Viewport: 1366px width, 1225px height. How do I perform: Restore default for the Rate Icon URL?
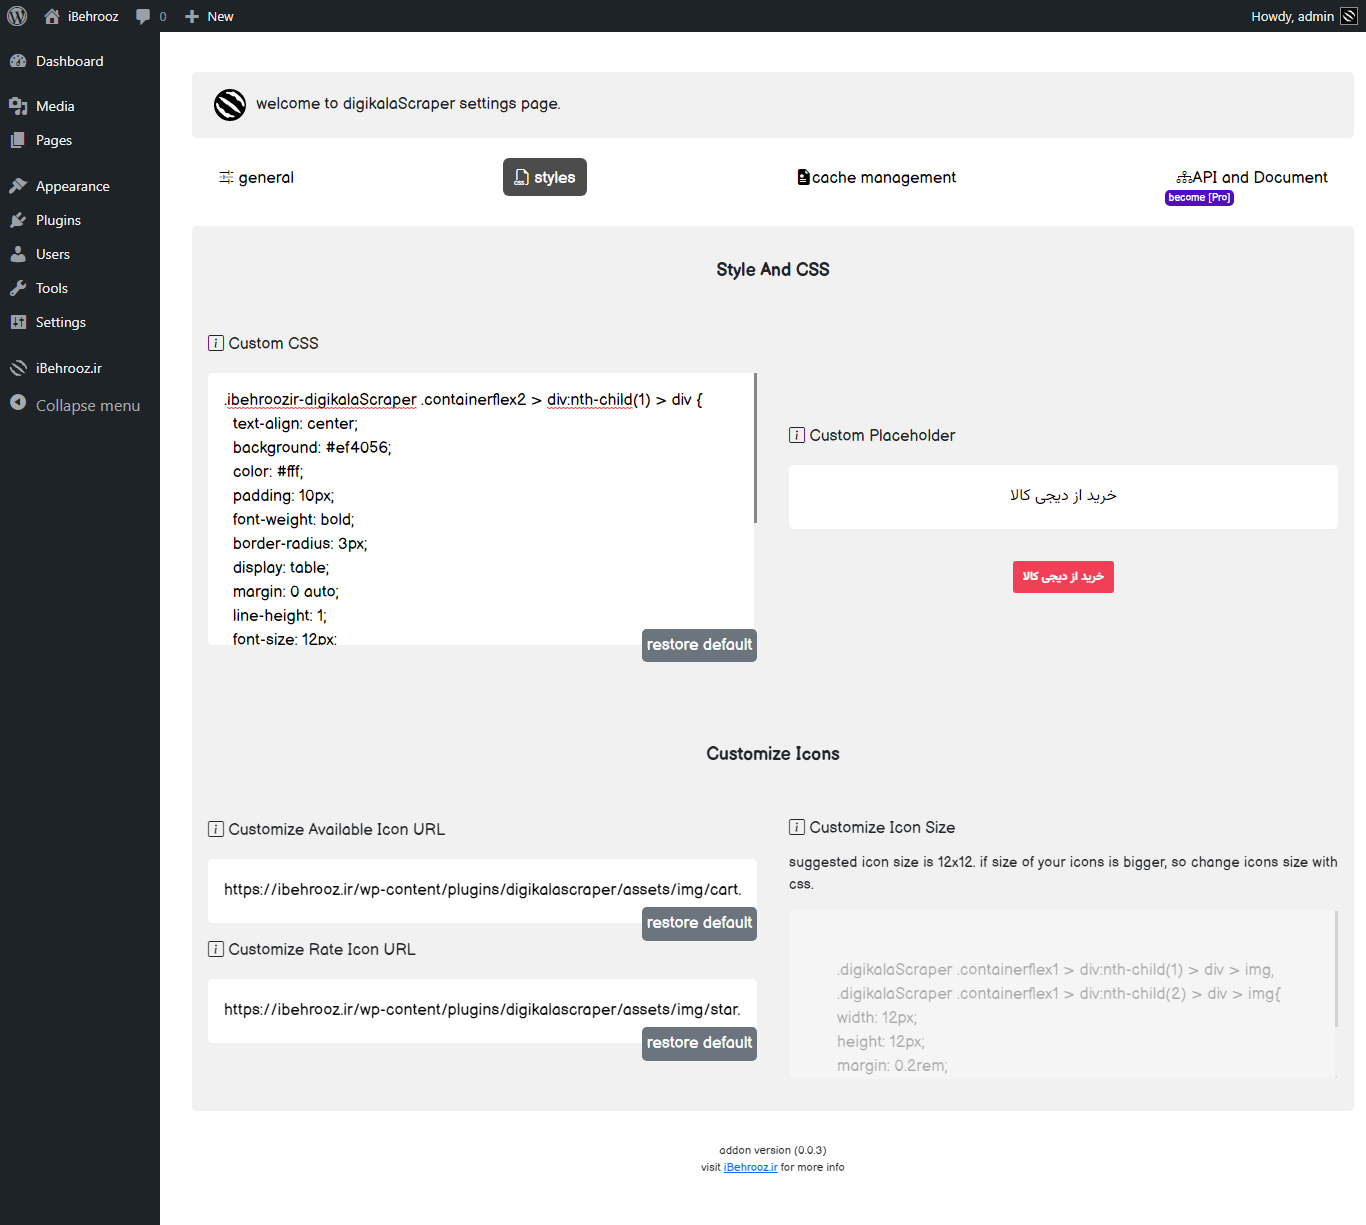pos(699,1043)
